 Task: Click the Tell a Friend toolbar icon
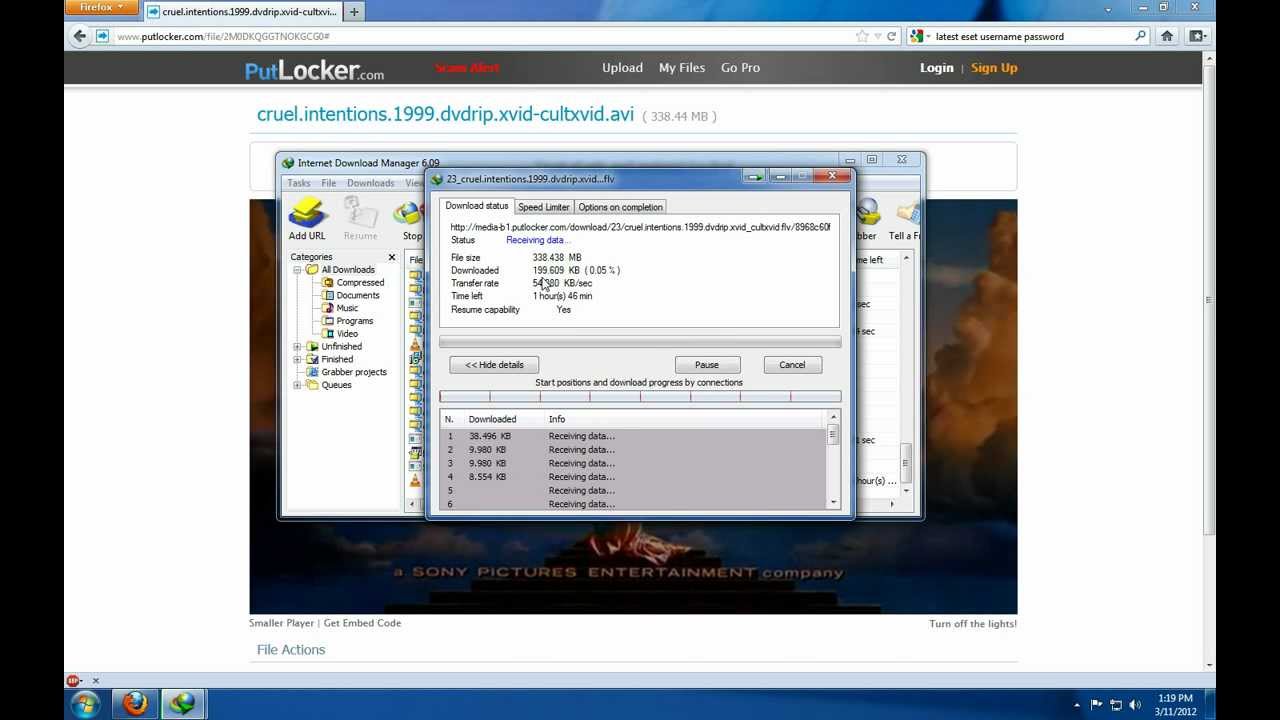pos(906,220)
